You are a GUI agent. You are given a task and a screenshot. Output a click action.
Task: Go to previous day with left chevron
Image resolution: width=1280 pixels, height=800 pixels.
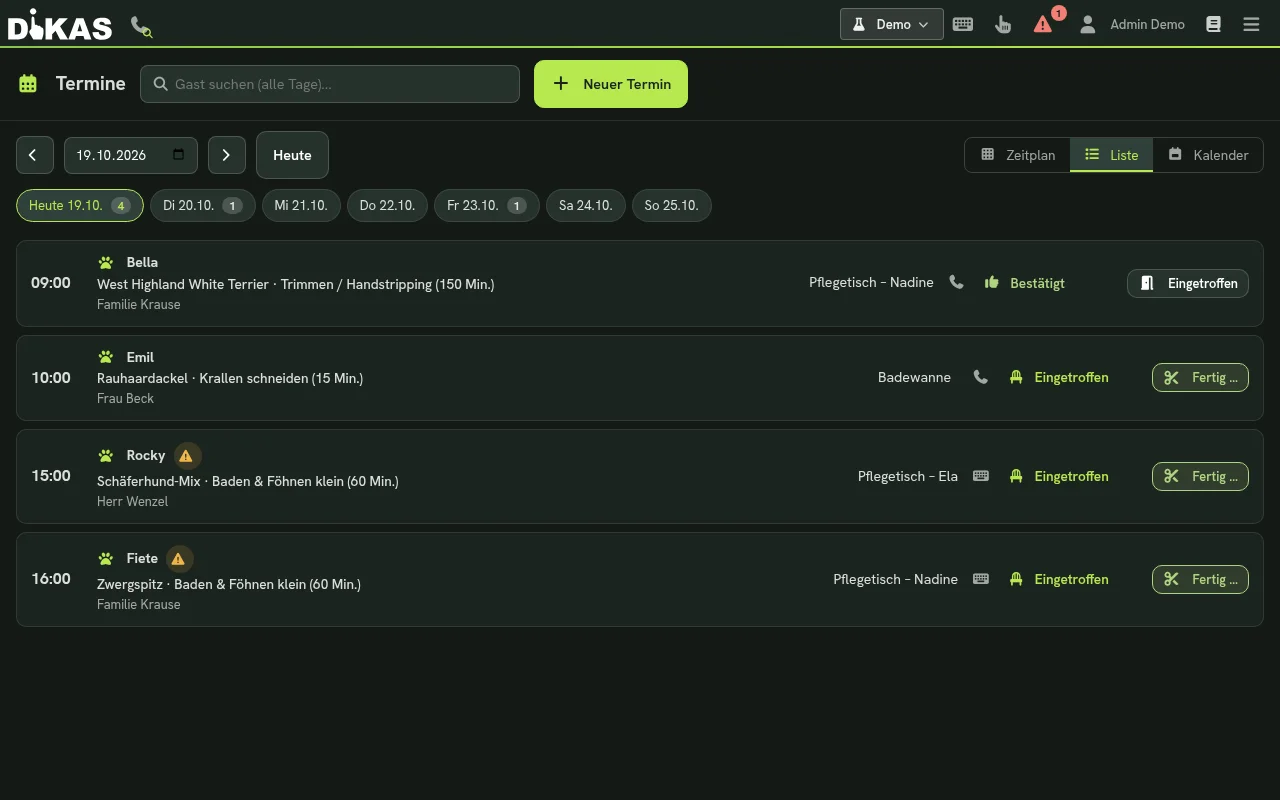(34, 155)
